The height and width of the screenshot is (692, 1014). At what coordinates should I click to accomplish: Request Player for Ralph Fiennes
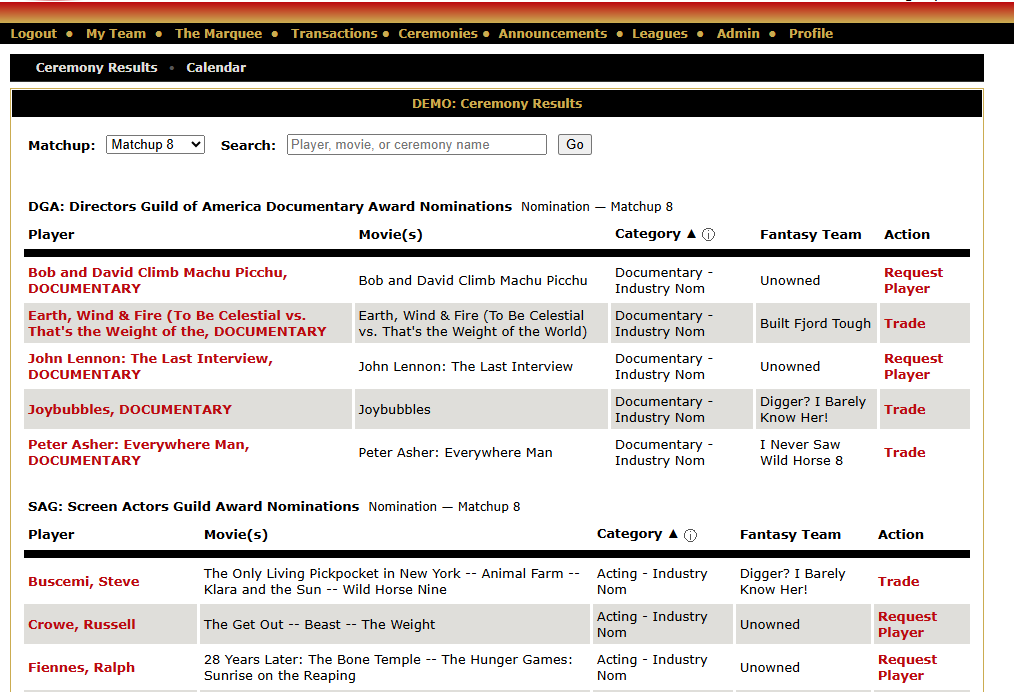click(907, 667)
